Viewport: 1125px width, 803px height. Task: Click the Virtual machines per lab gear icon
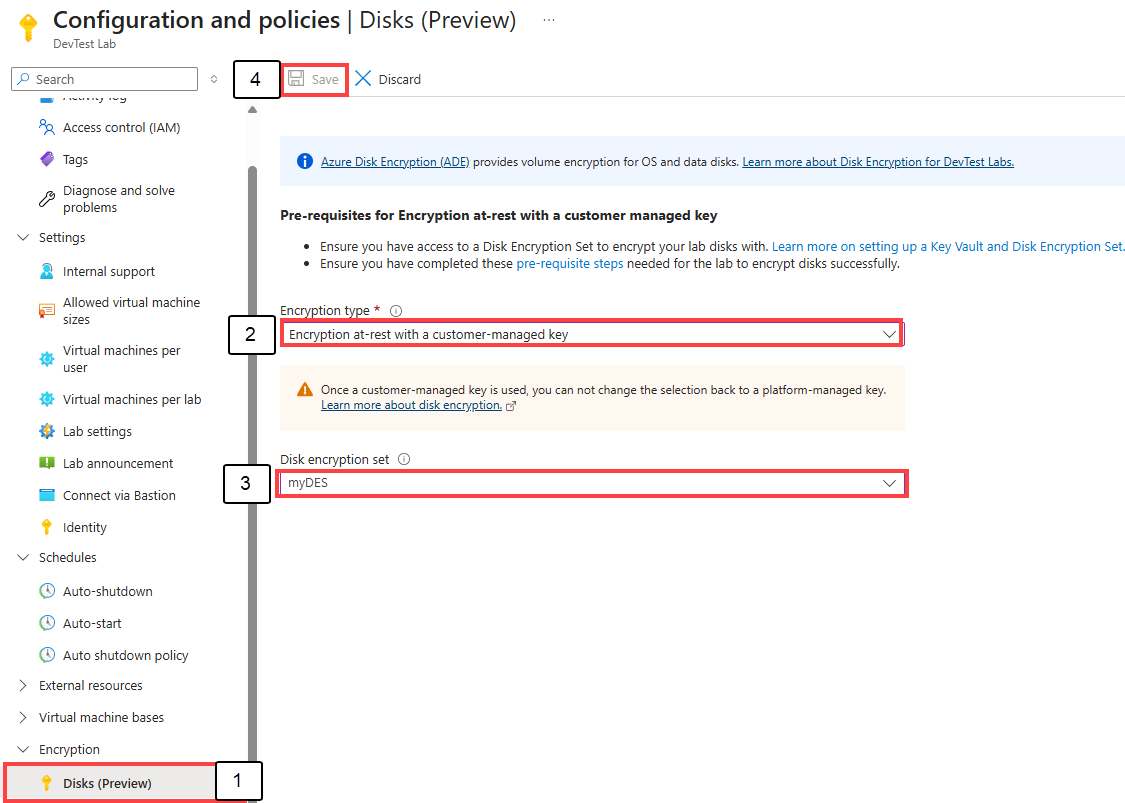coord(47,399)
